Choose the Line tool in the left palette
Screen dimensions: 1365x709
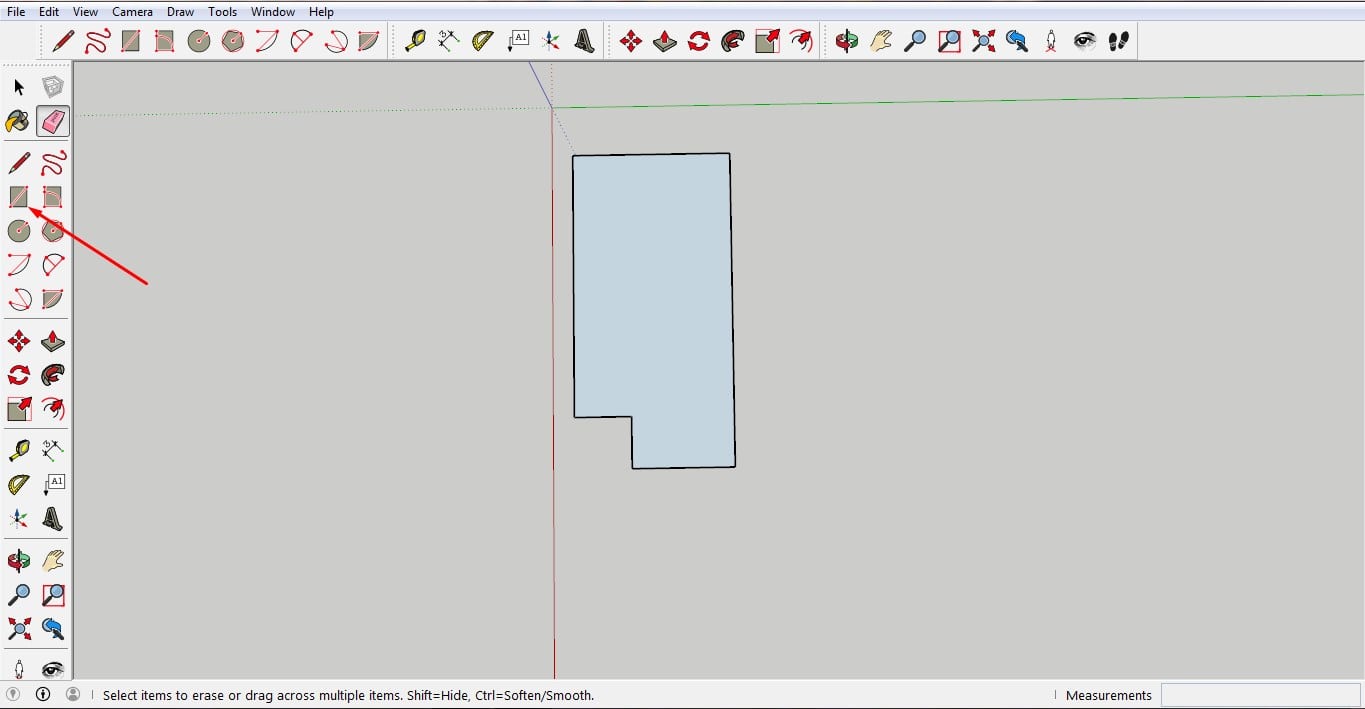tap(19, 163)
